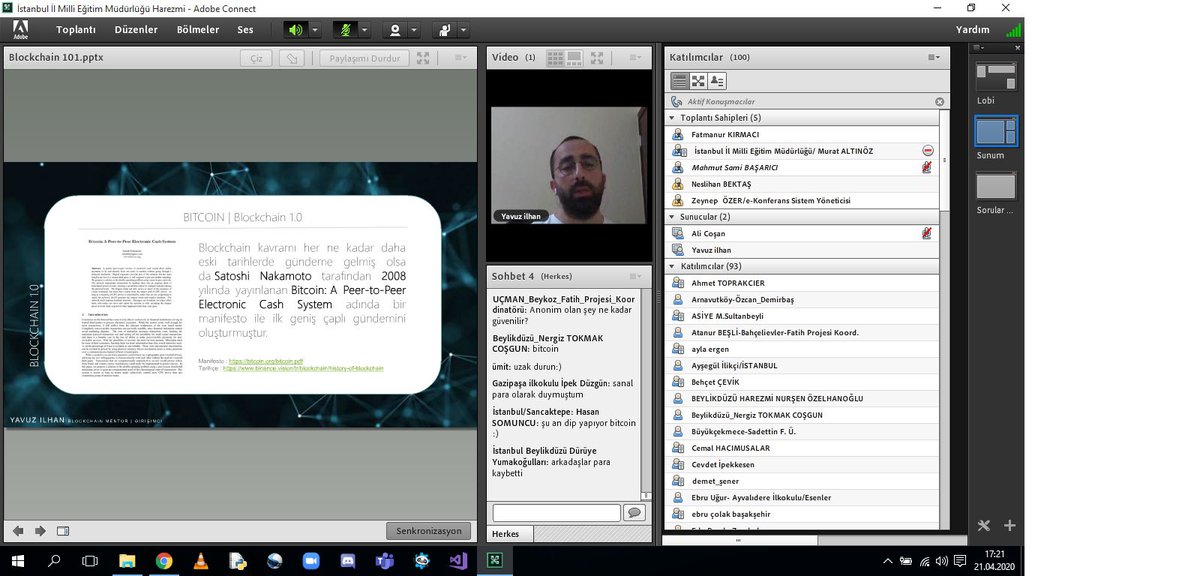
Task: Click the raise hand status icon
Action: 445,30
